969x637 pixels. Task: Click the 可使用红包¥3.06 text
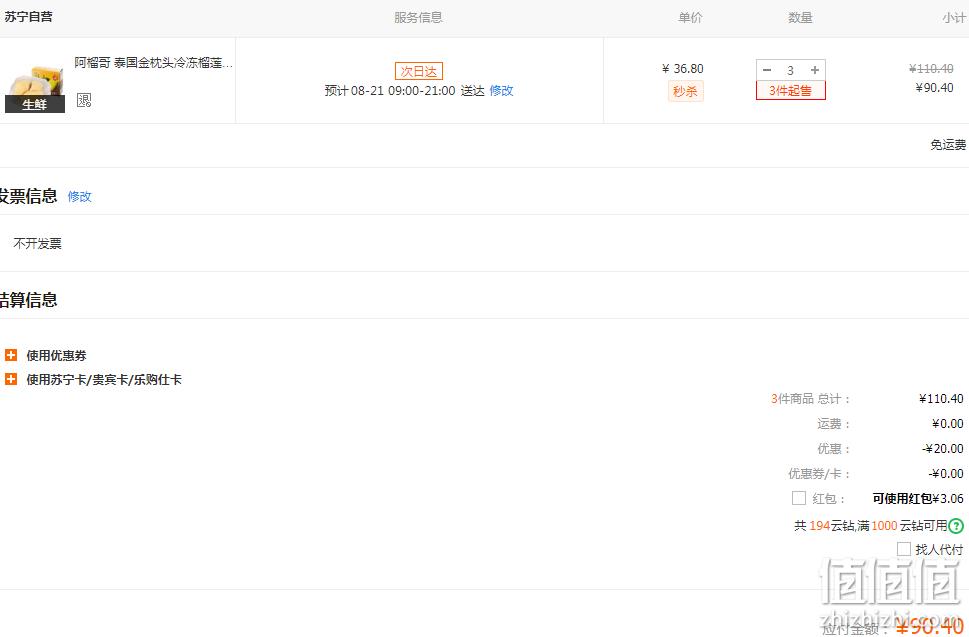[918, 498]
